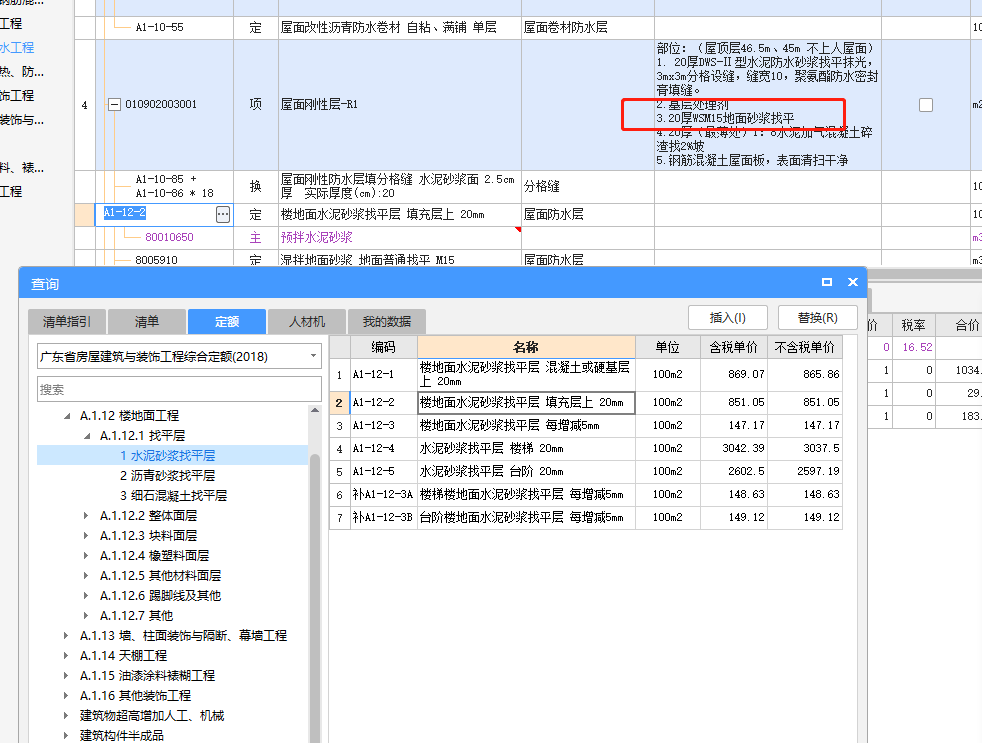Switch to the 清单 tab
The image size is (982, 743).
147,322
